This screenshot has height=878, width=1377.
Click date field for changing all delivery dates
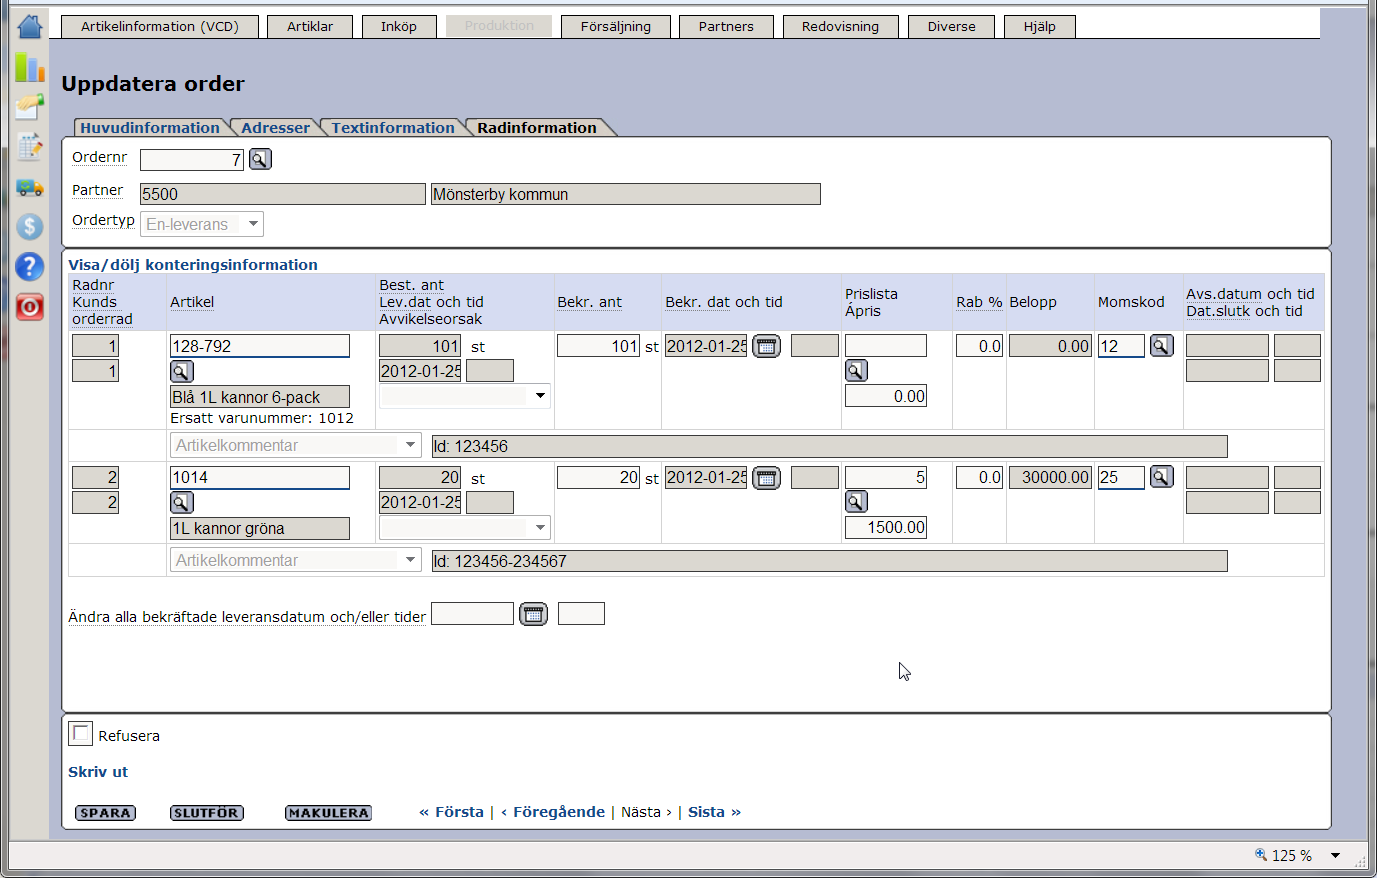click(x=472, y=614)
